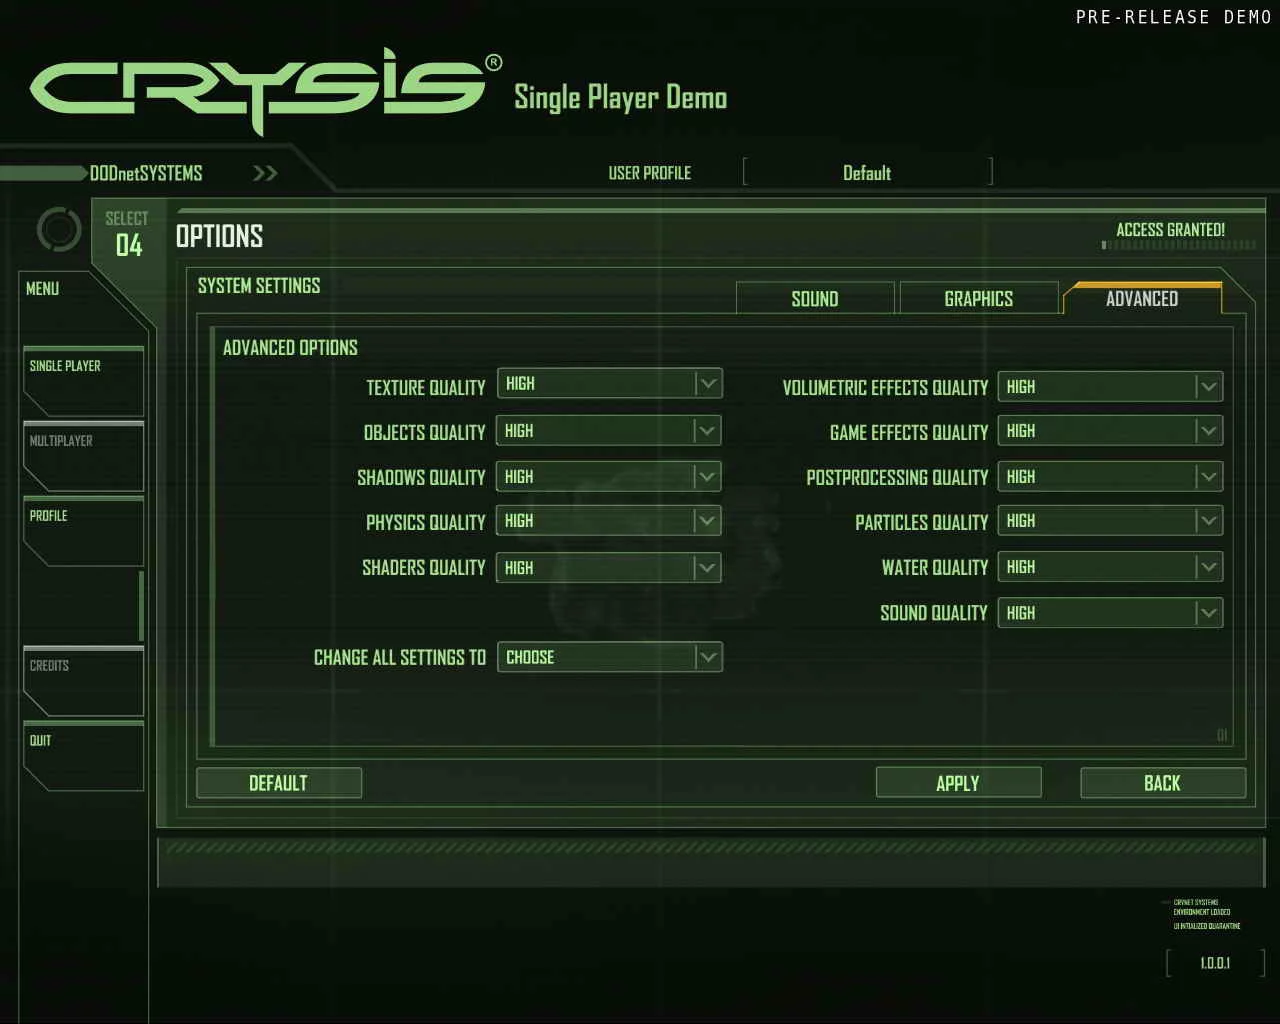The width and height of the screenshot is (1280, 1024).
Task: Click the MENU heading in the sidebar
Action: 42,289
